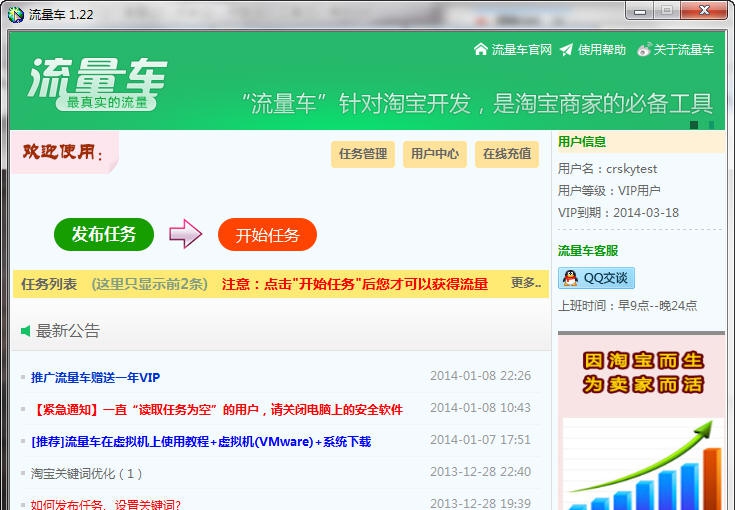The width and height of the screenshot is (735, 510).
Task: Click the username text crskytest
Action: tap(631, 169)
